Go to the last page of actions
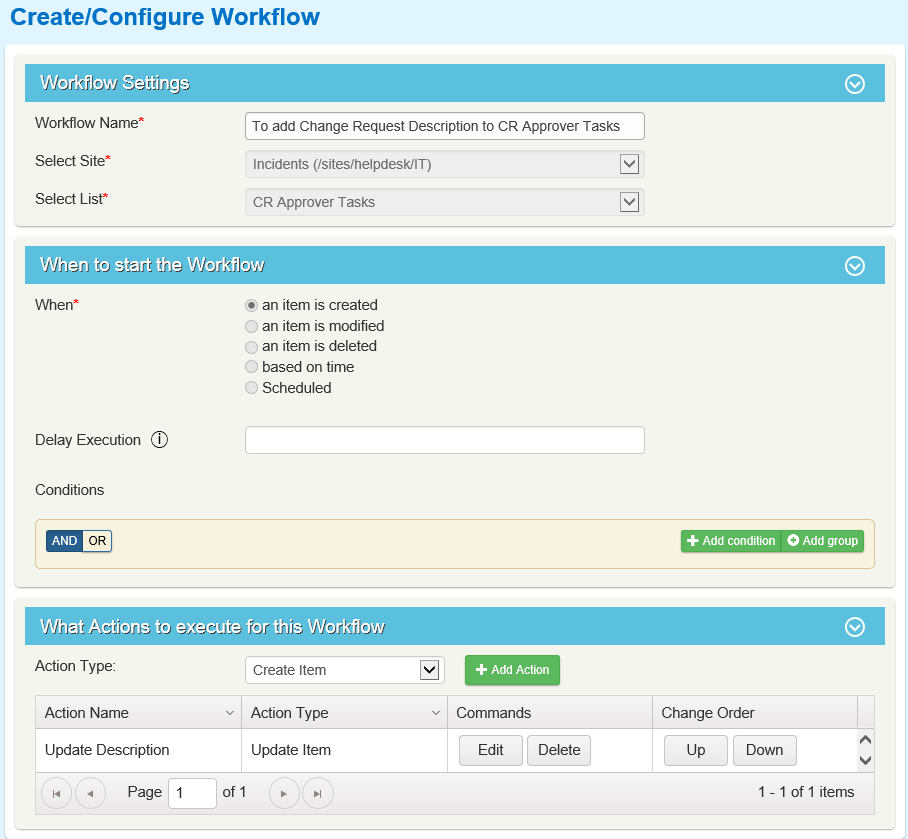 (x=318, y=793)
